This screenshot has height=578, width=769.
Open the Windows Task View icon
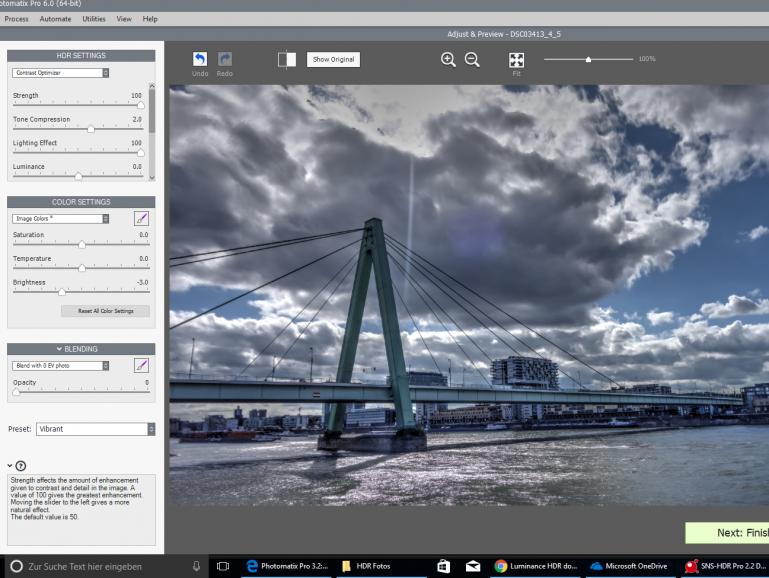coord(223,566)
